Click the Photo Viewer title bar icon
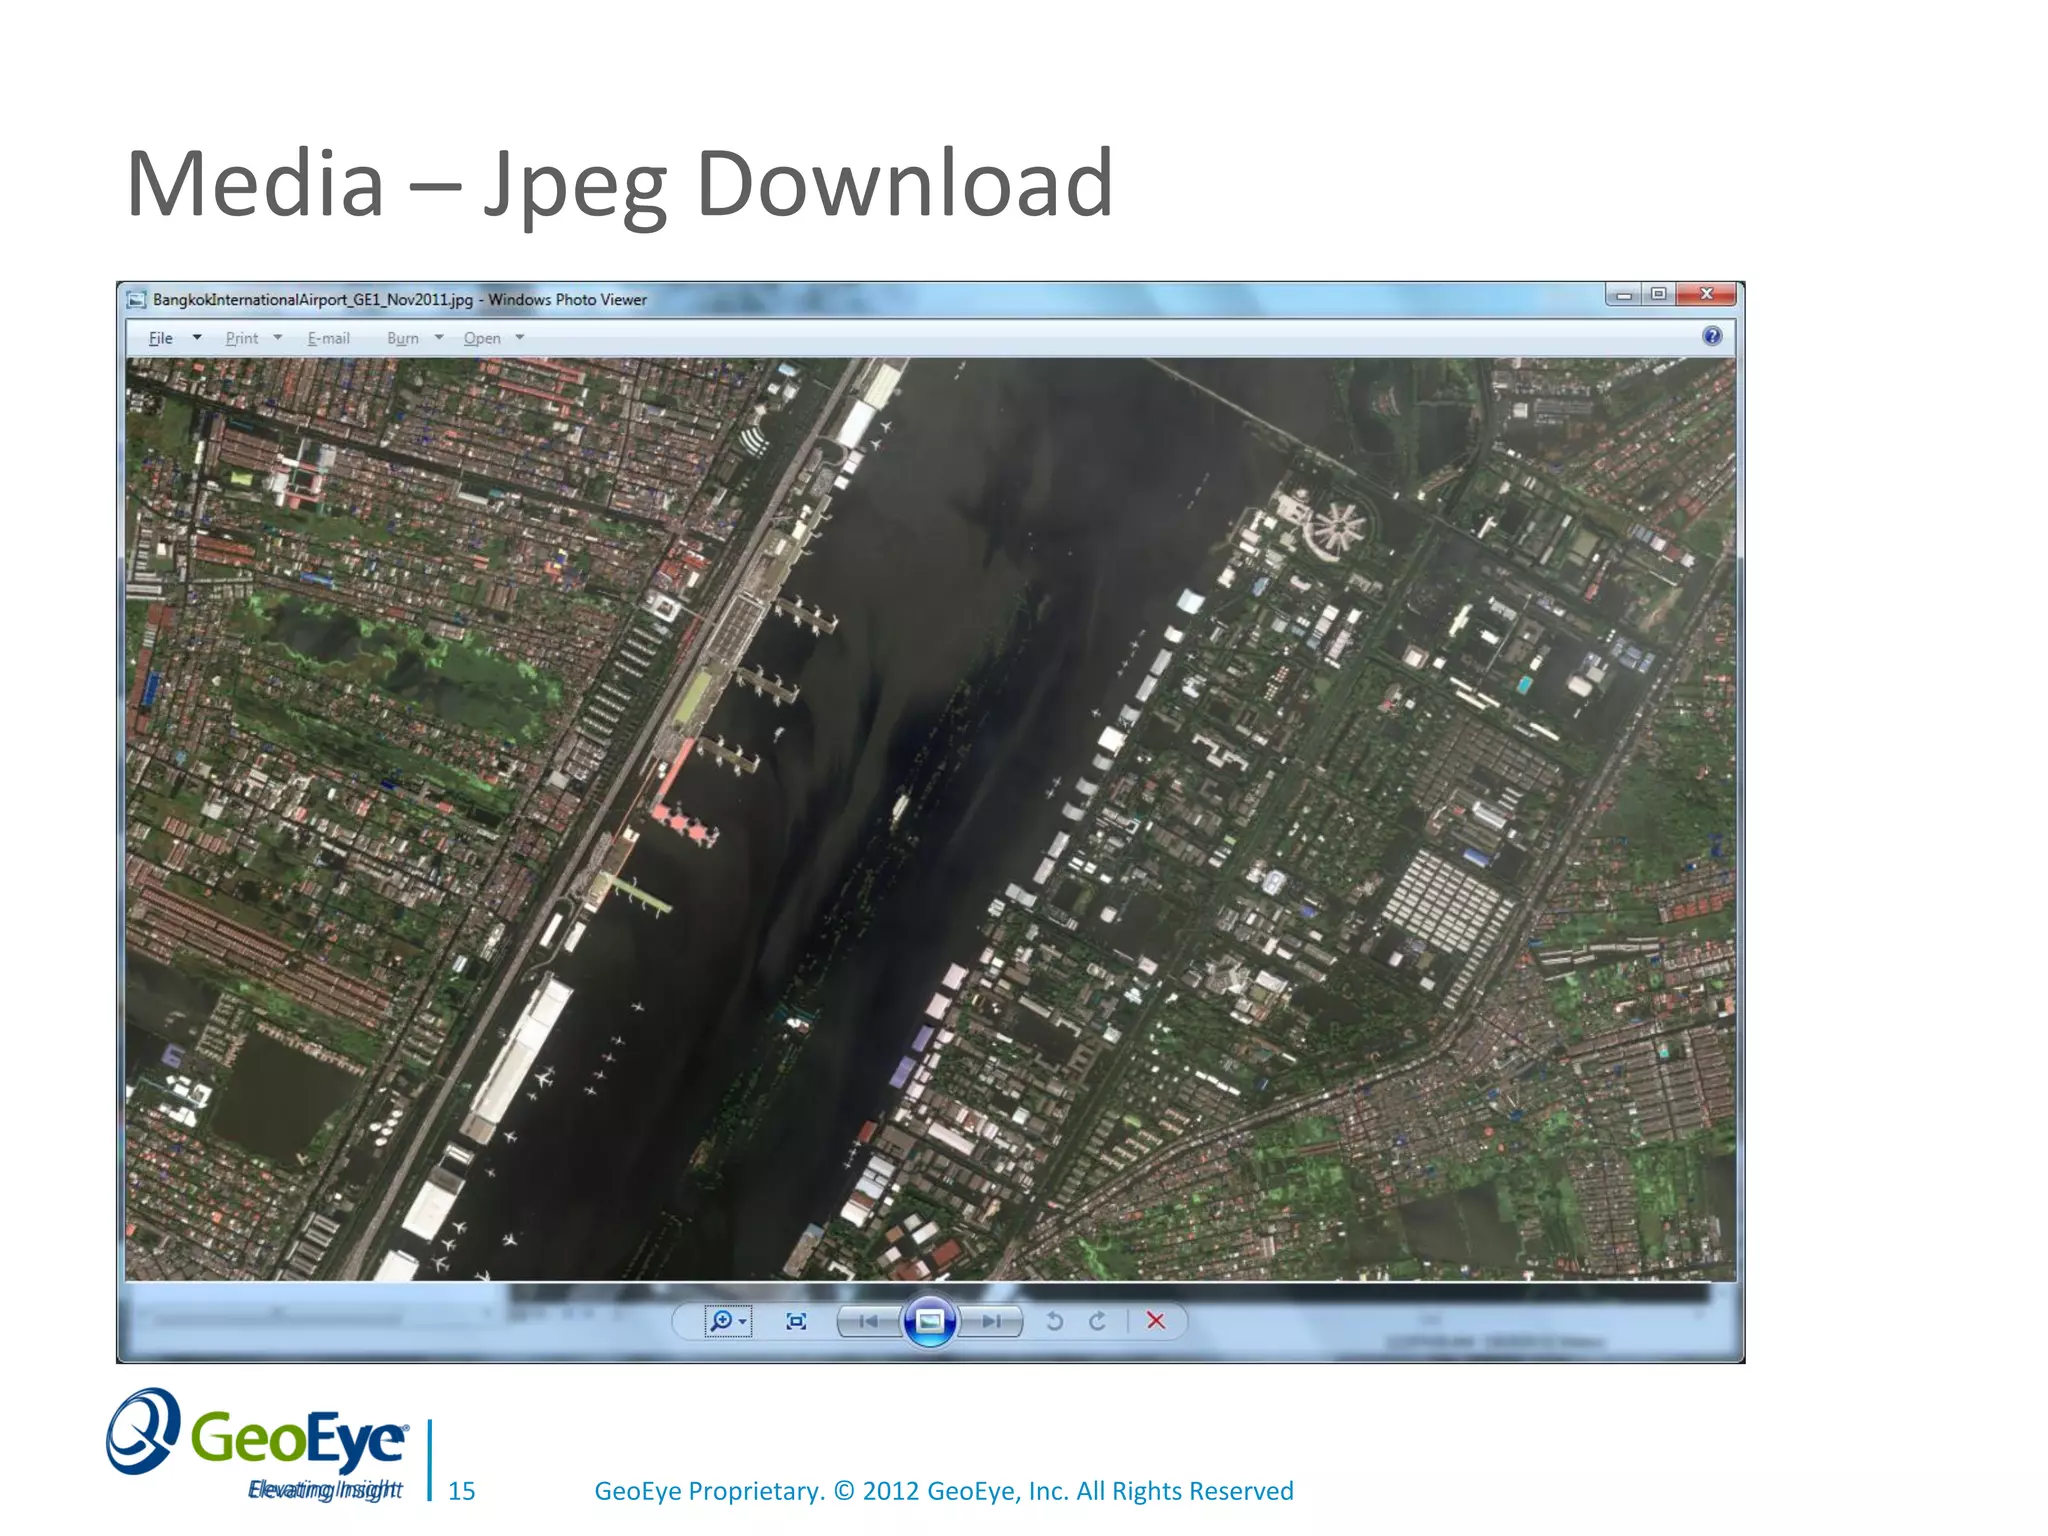2048x1536 pixels. click(137, 300)
